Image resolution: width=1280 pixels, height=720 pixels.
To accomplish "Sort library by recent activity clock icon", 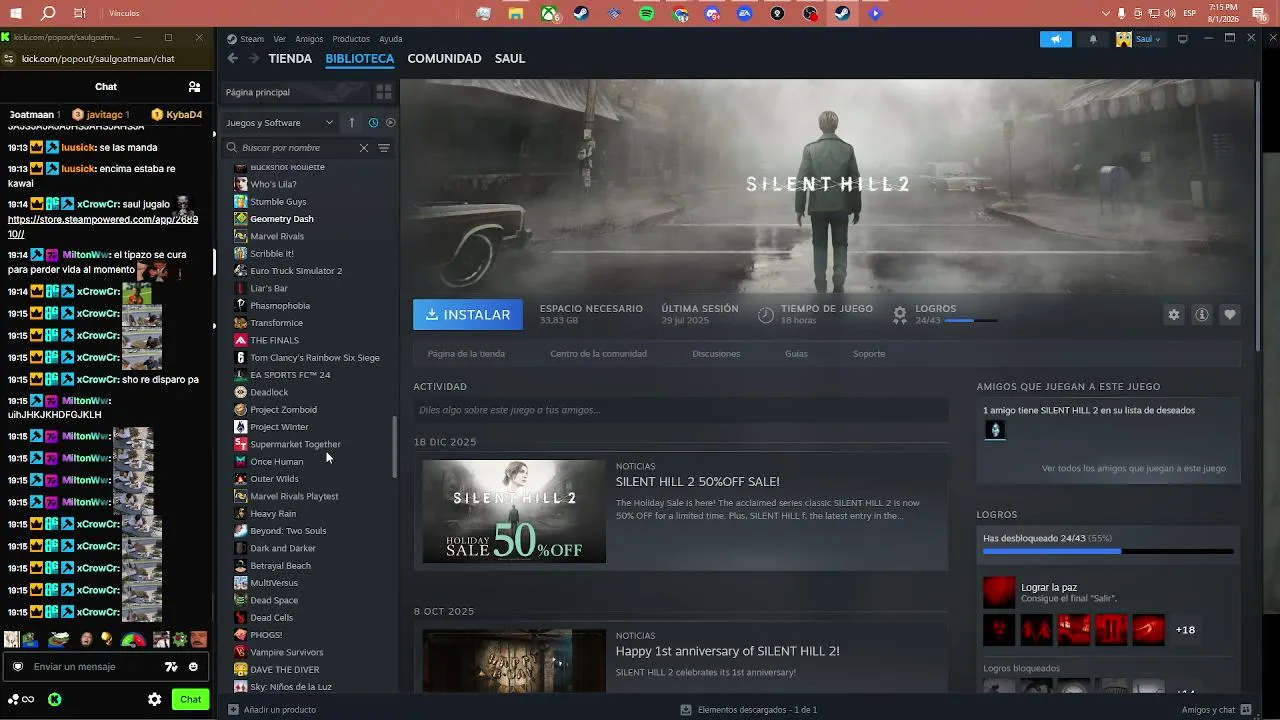I will [373, 122].
